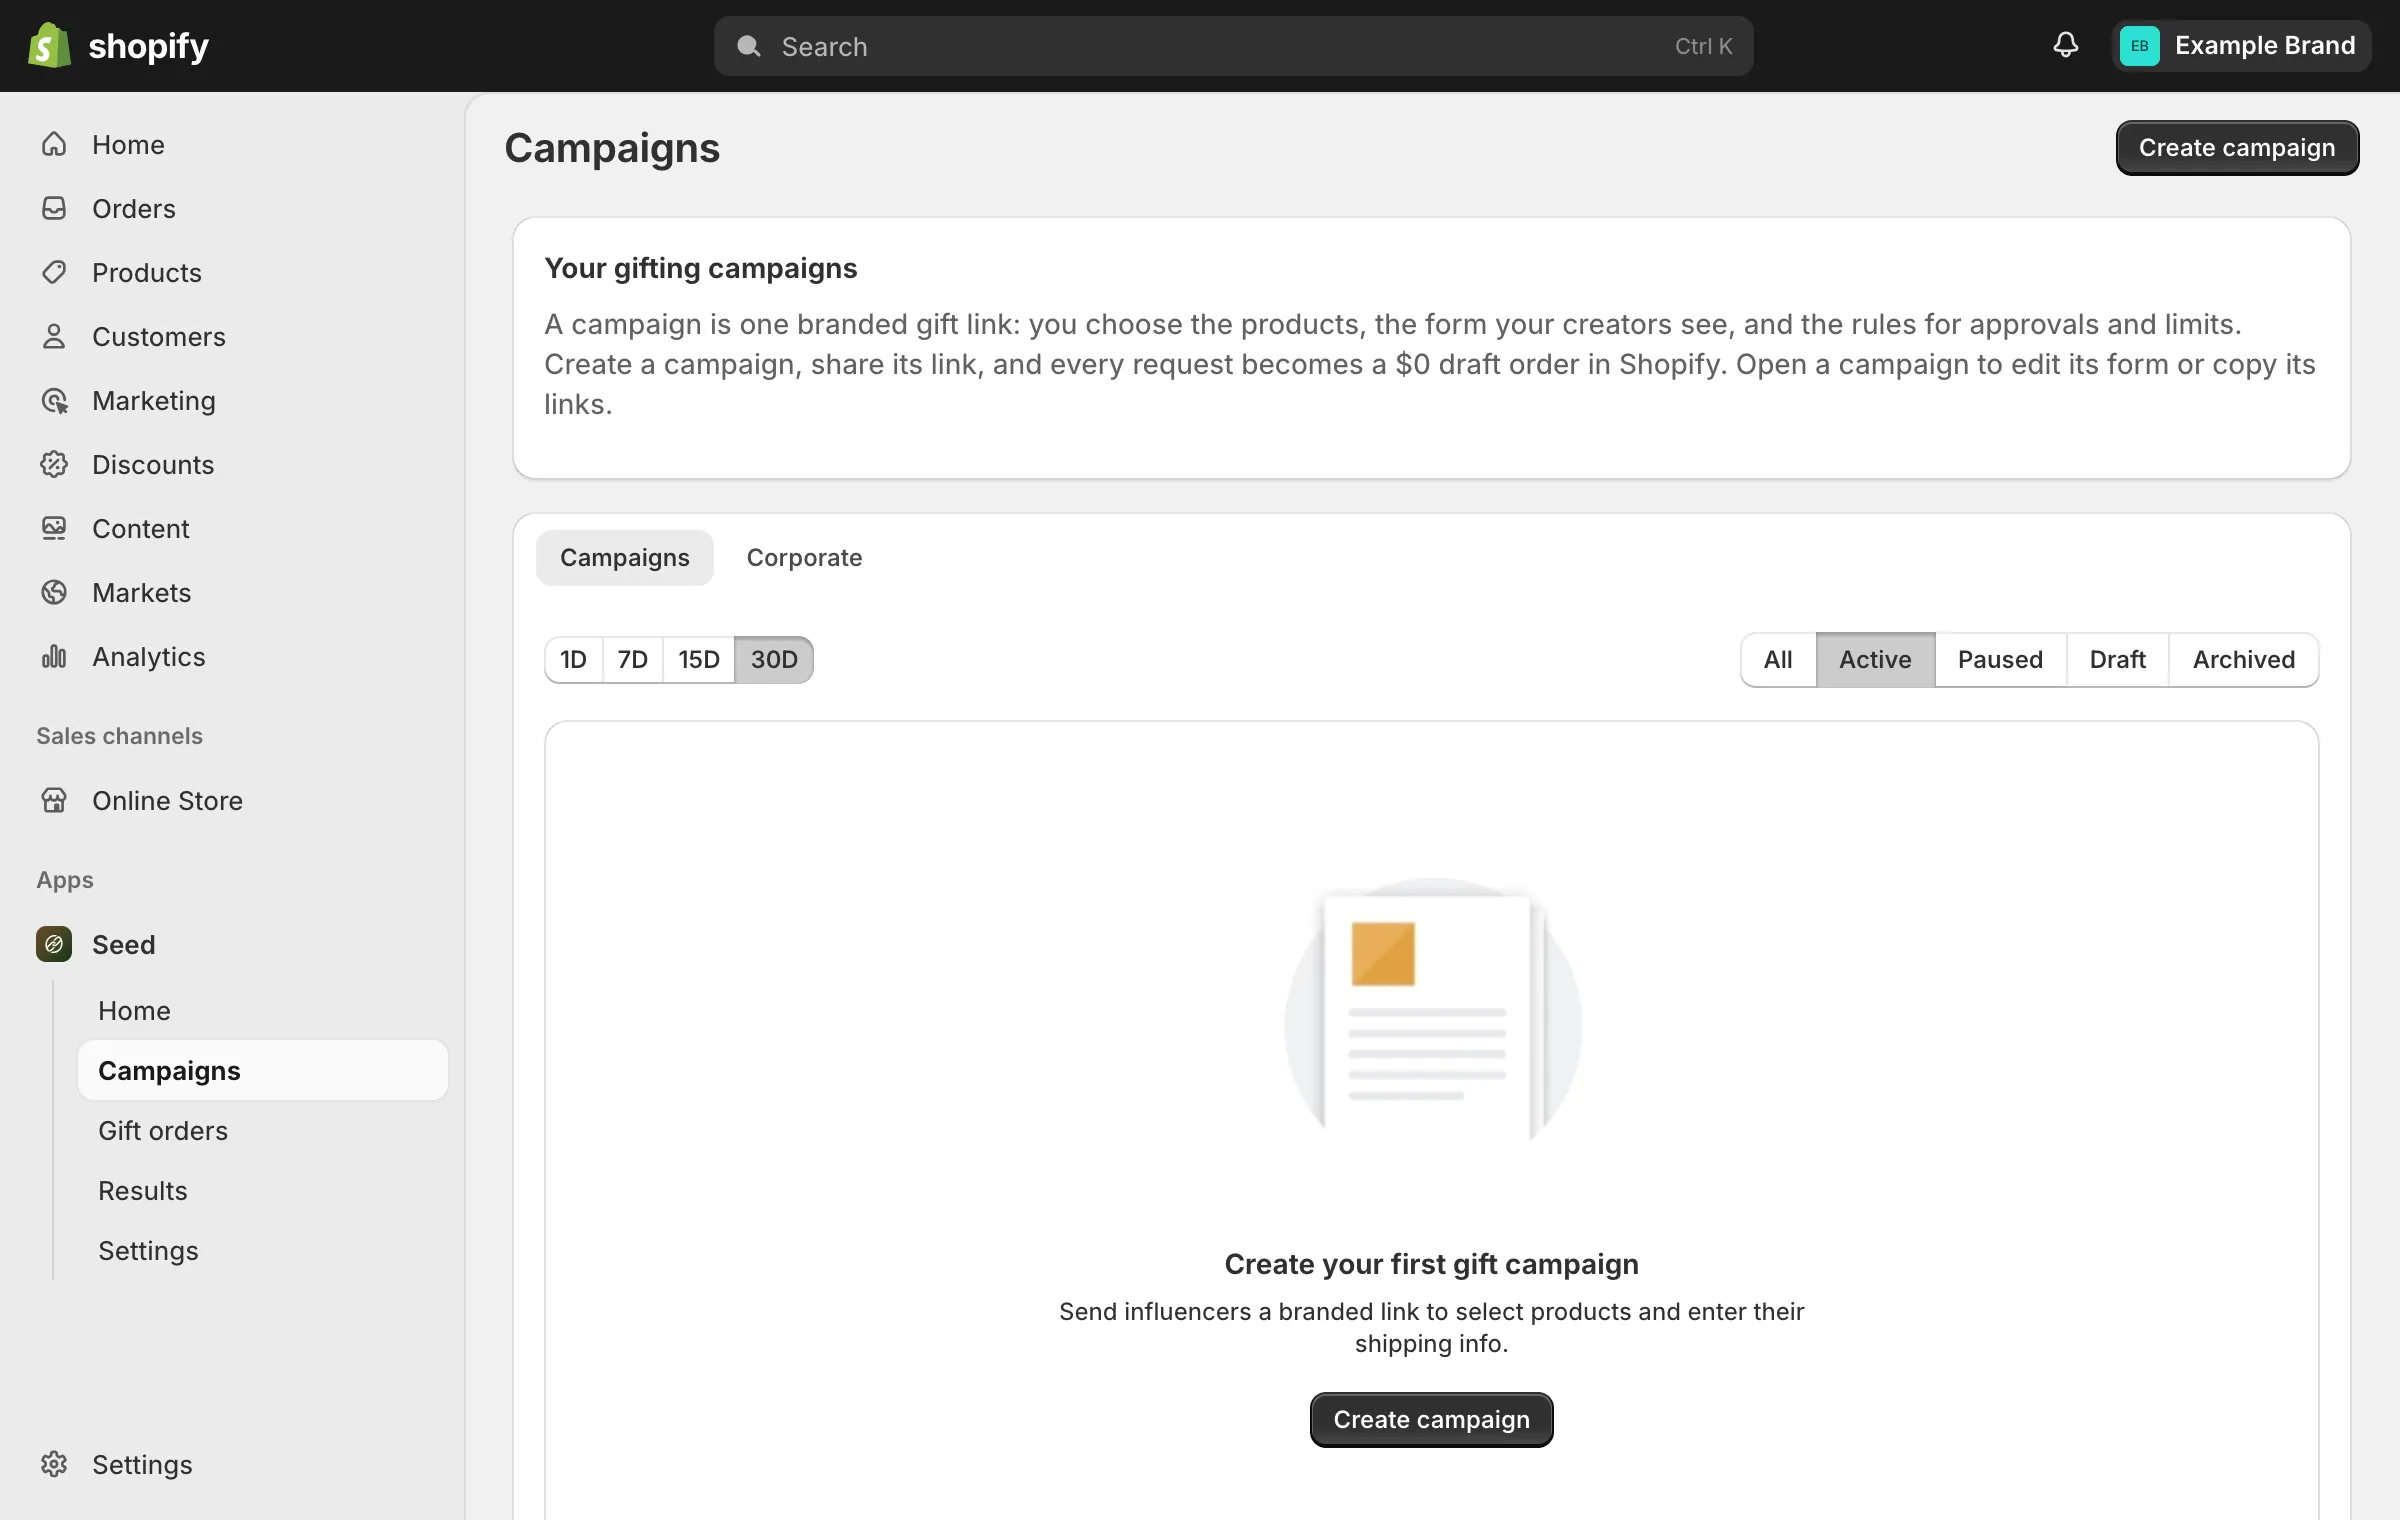Viewport: 2400px width, 1520px height.
Task: Select the 30D time range
Action: pyautogui.click(x=774, y=660)
